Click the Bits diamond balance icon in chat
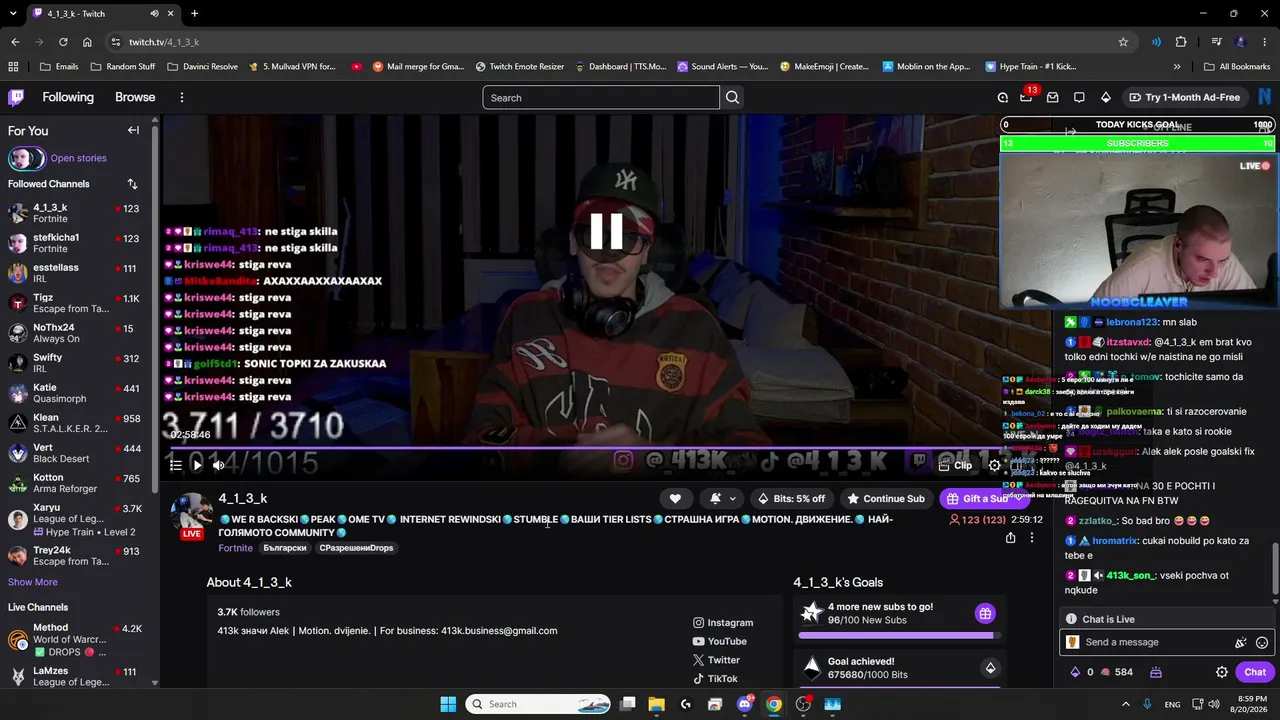1280x720 pixels. tap(1075, 672)
